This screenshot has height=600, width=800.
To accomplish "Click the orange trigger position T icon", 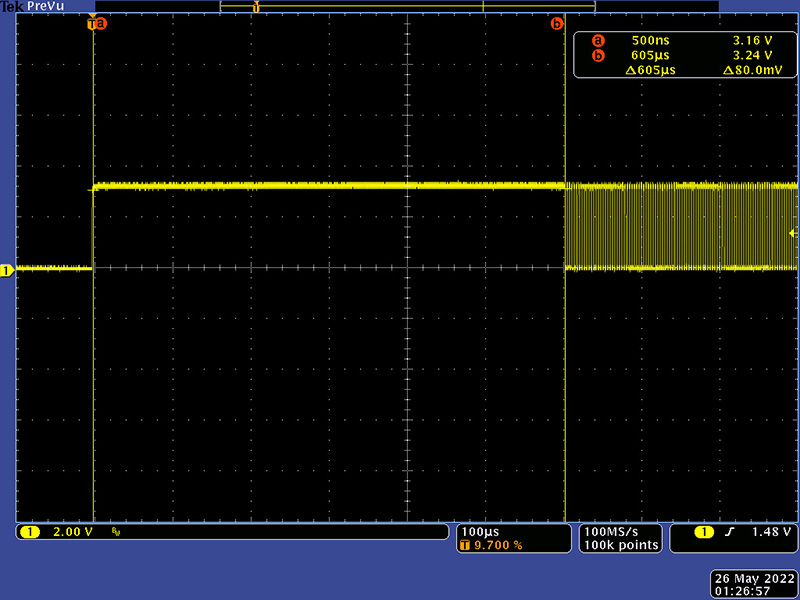I will tap(465, 546).
